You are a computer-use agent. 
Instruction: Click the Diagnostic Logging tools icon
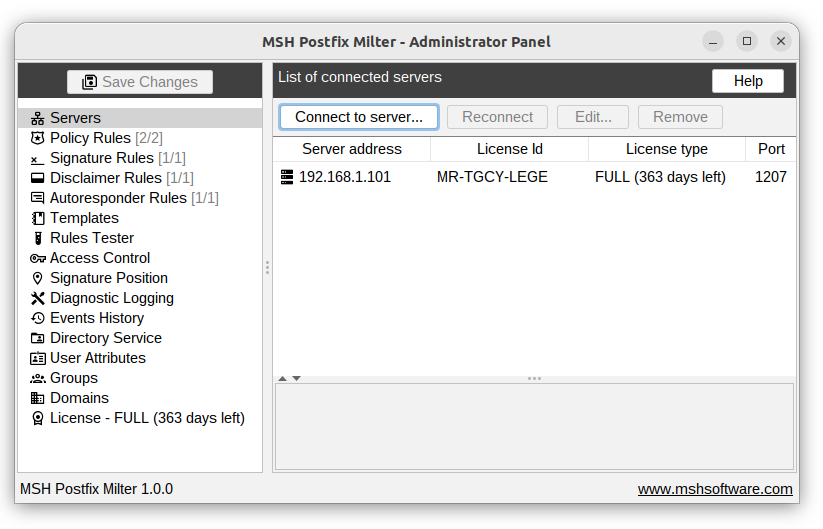point(37,298)
